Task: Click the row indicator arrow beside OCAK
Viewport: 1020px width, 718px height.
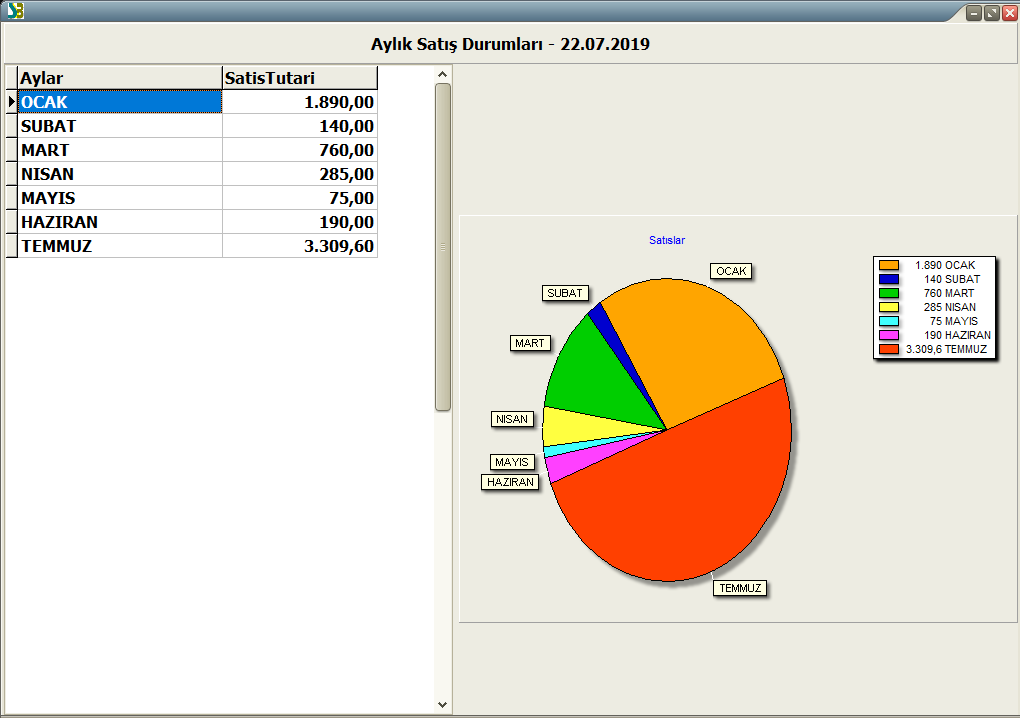Action: (x=12, y=102)
